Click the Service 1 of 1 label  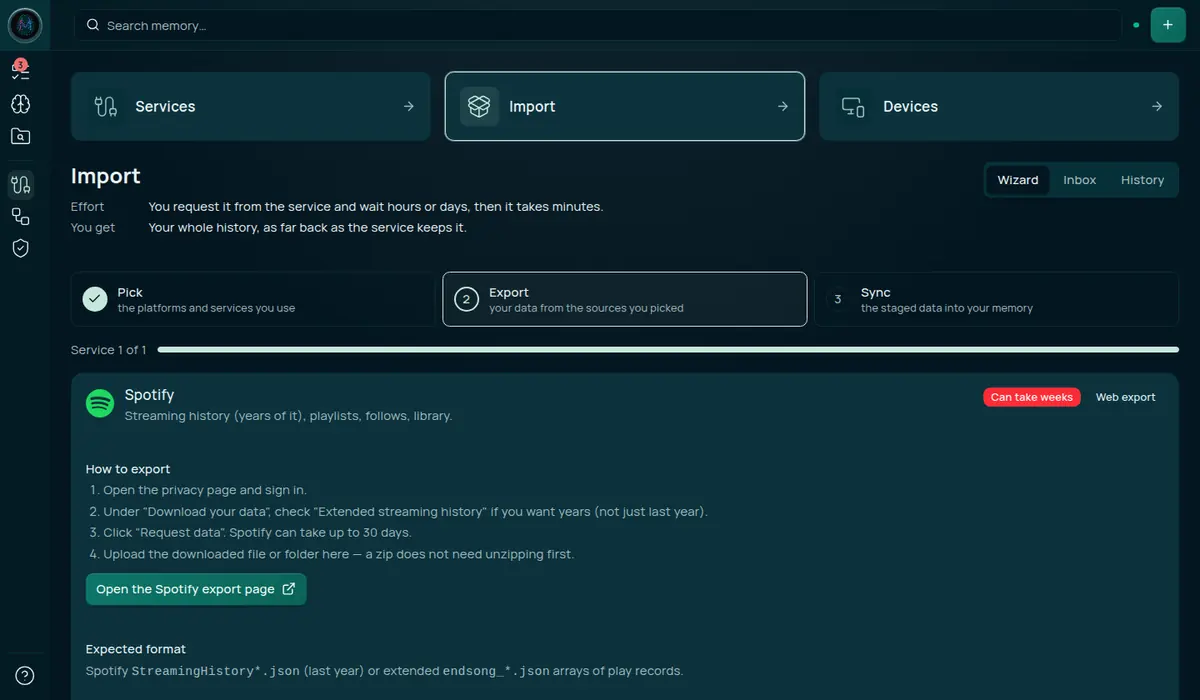[109, 350]
